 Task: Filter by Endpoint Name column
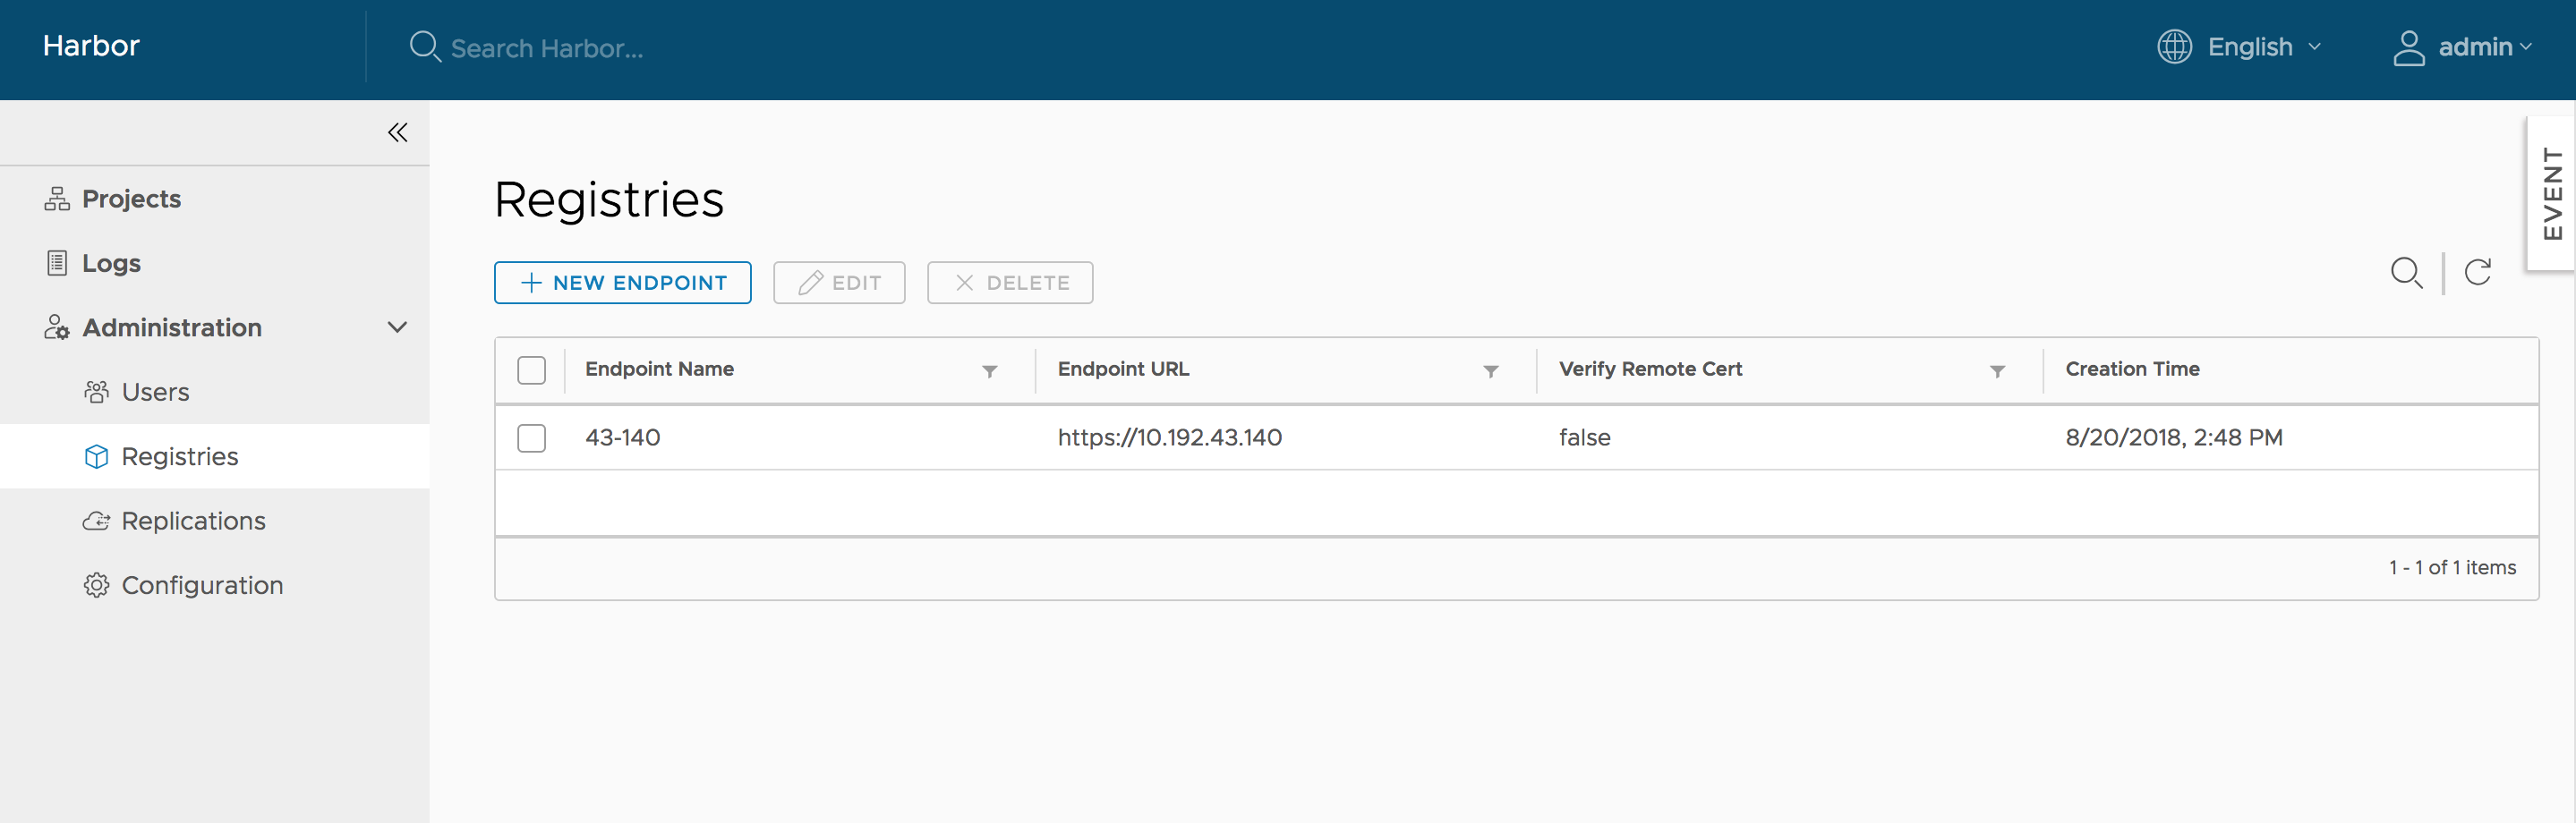[x=990, y=371]
